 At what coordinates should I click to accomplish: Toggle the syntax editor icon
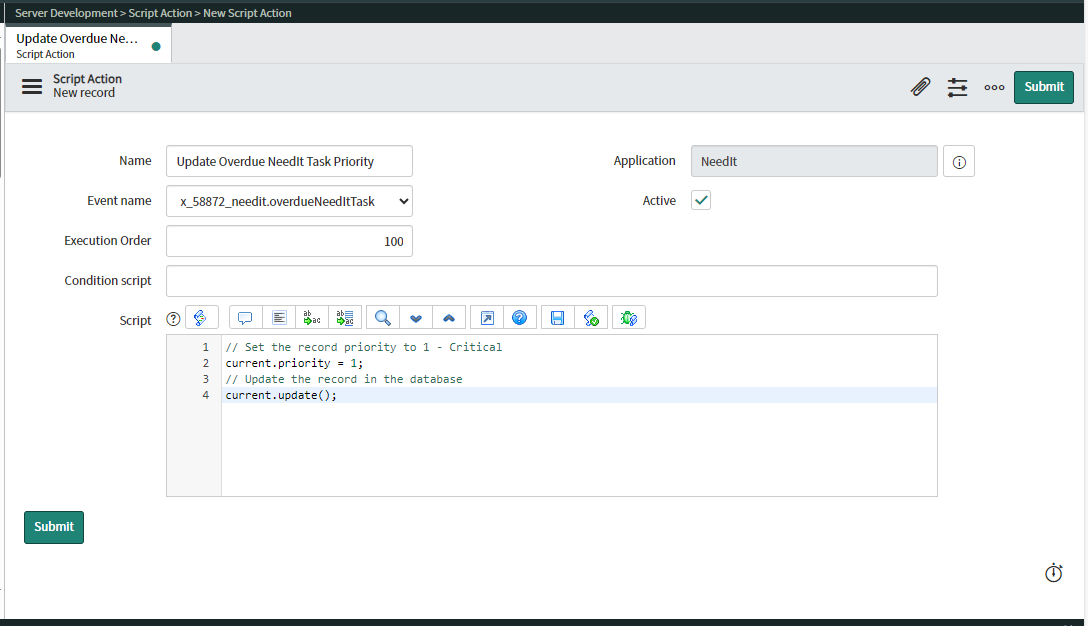click(x=201, y=318)
